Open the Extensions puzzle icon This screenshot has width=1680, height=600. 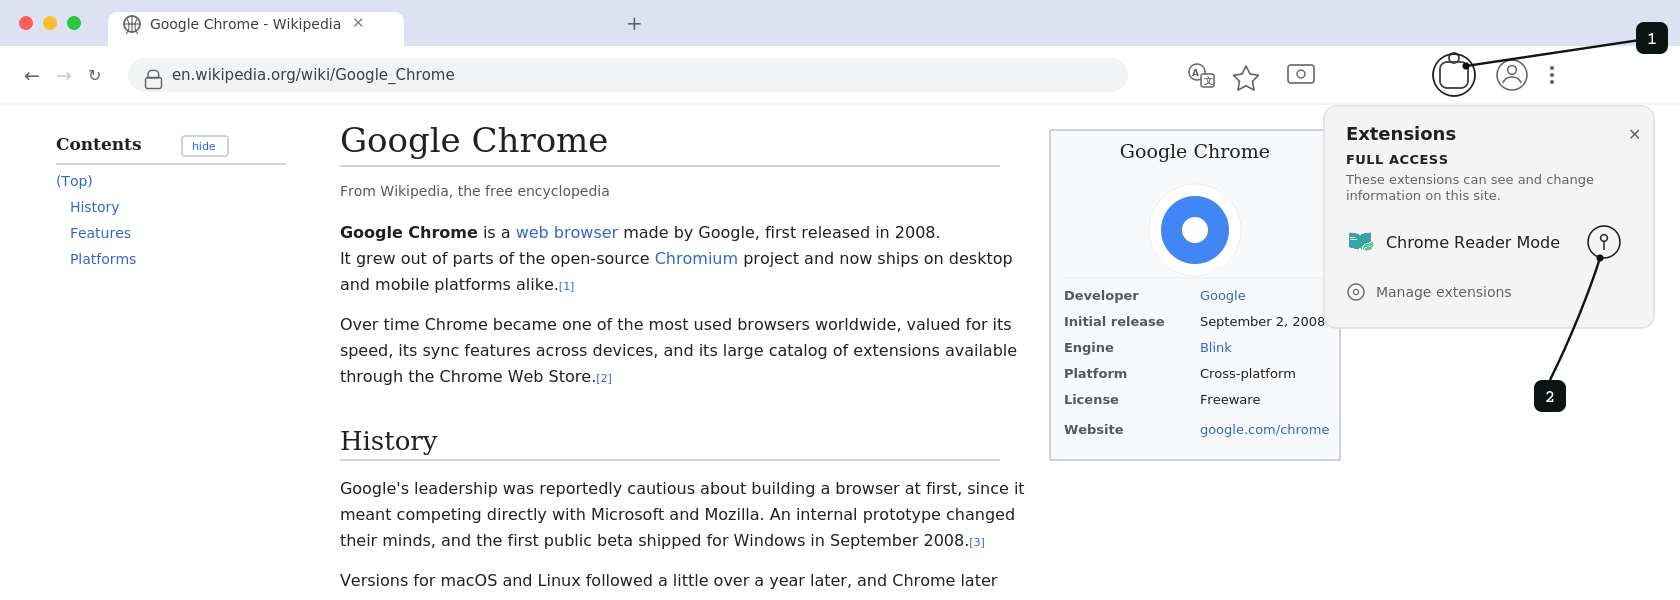(1454, 75)
